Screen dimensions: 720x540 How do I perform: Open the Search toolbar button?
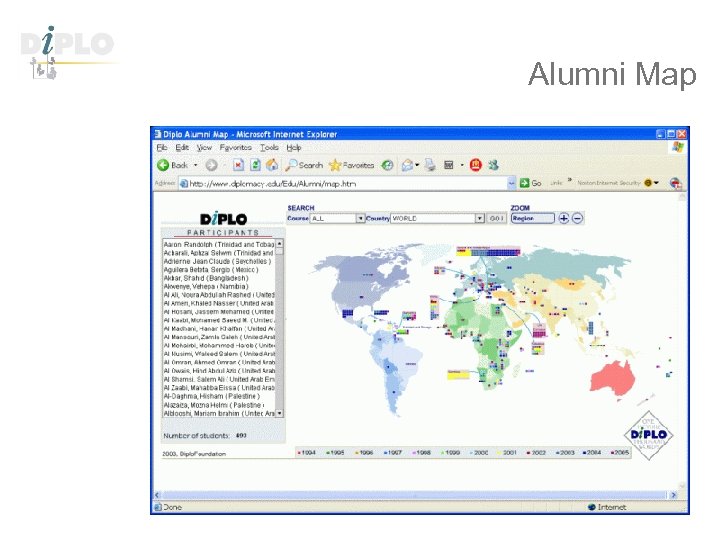pyautogui.click(x=304, y=165)
